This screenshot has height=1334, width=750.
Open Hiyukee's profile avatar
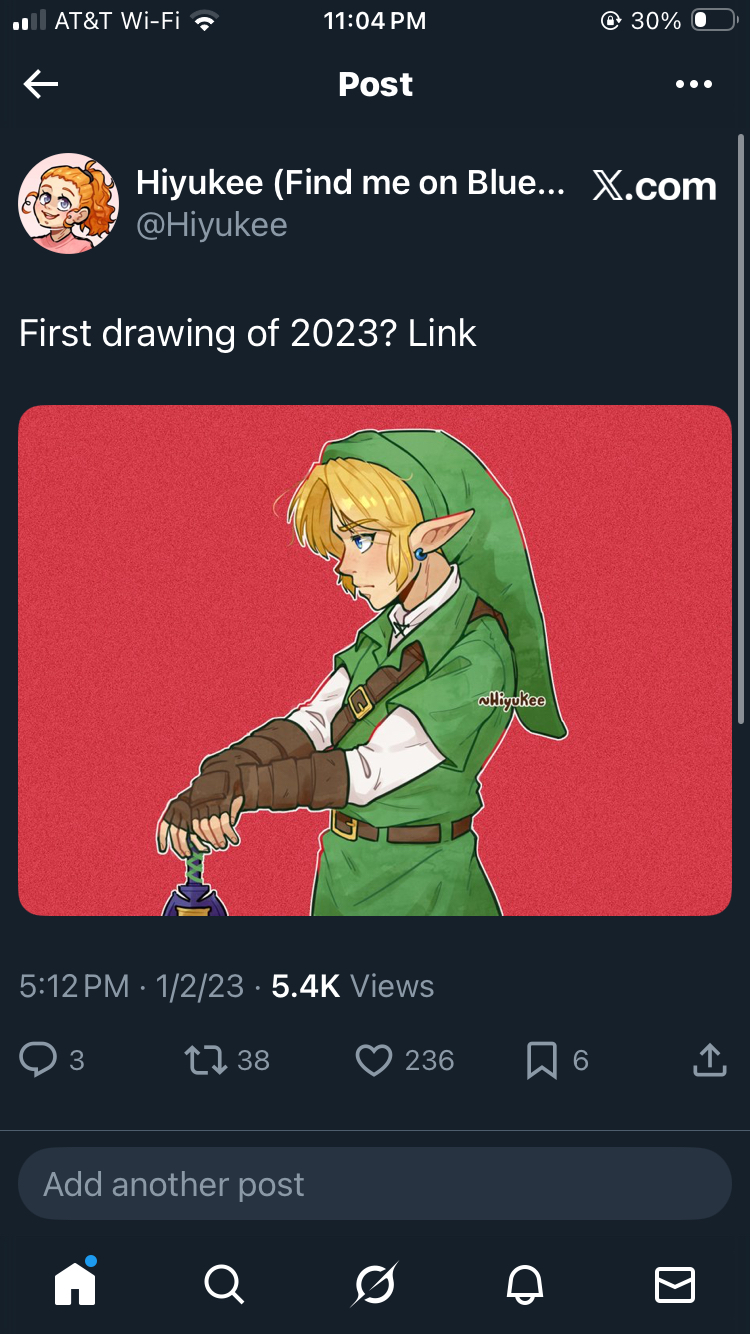point(68,204)
